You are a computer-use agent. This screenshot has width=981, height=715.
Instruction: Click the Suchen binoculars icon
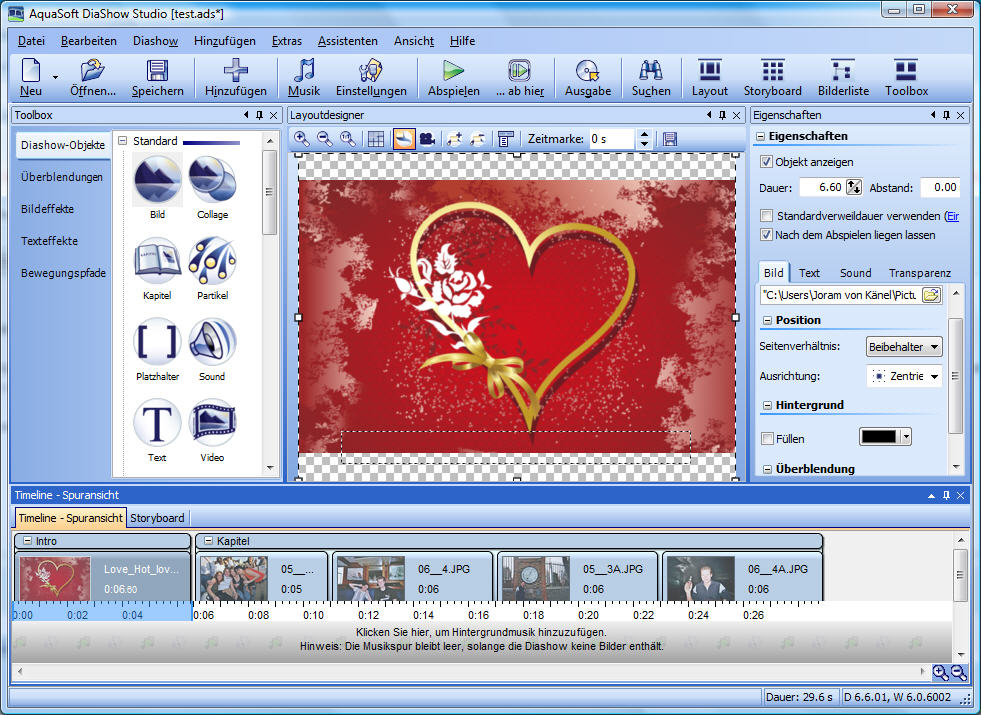coord(651,71)
